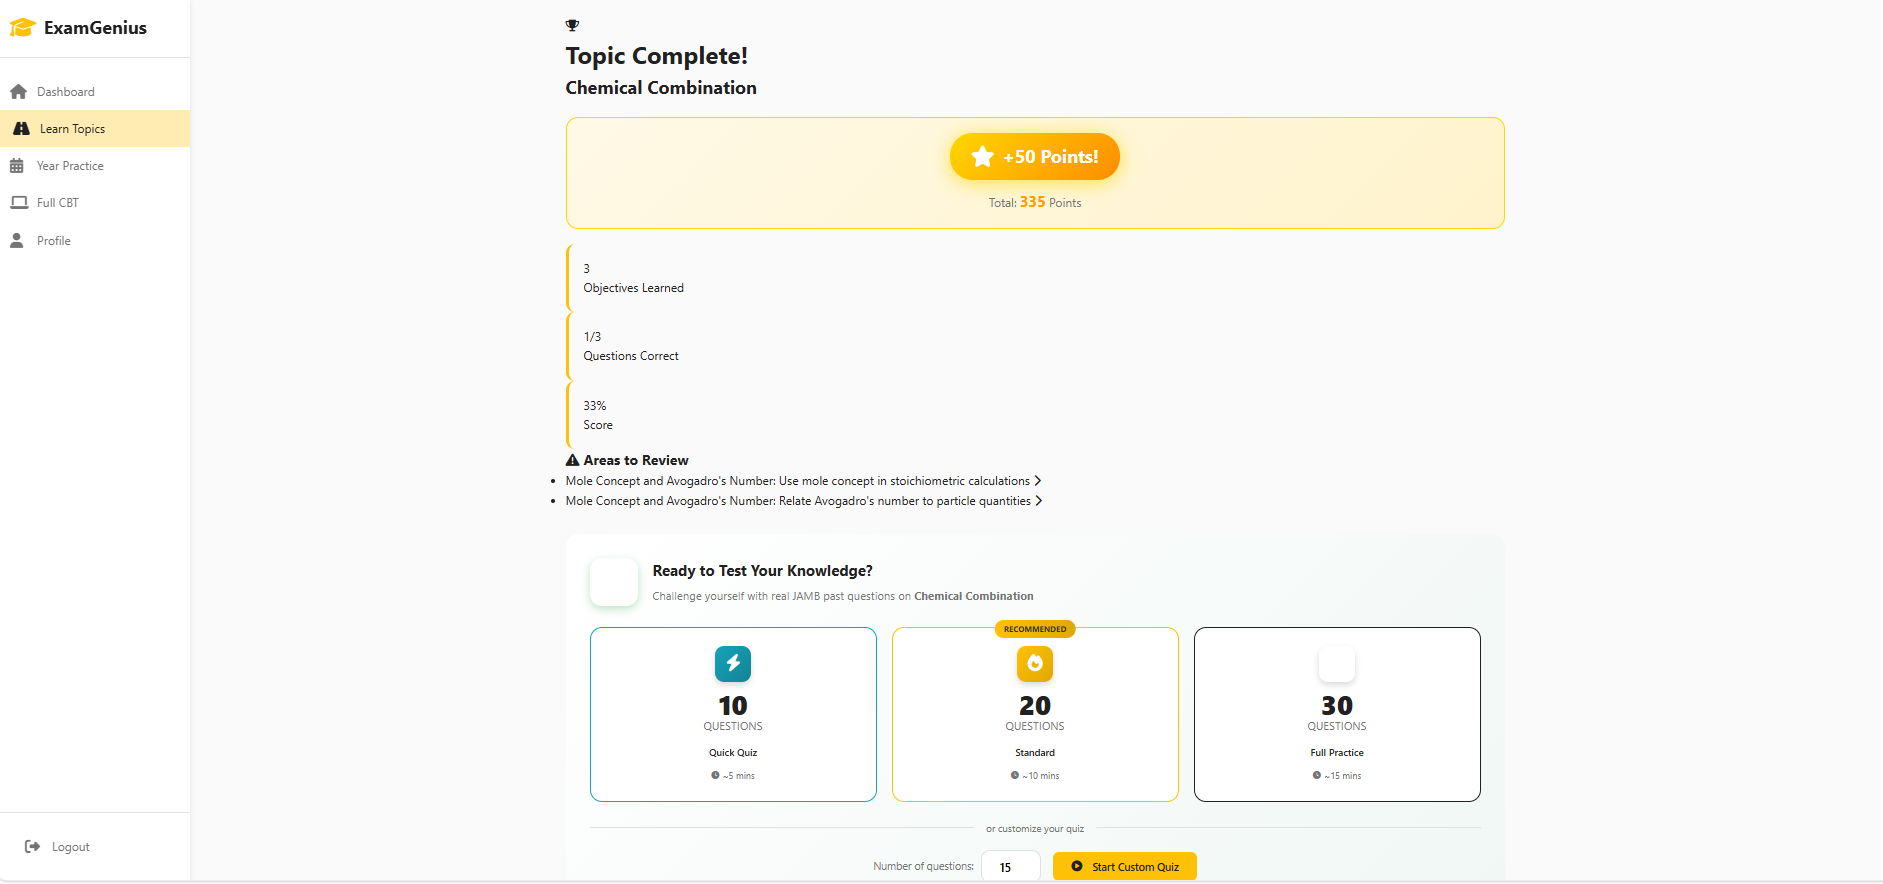Choose the 20 questions Standard quiz card
The image size is (1883, 884).
[1035, 714]
